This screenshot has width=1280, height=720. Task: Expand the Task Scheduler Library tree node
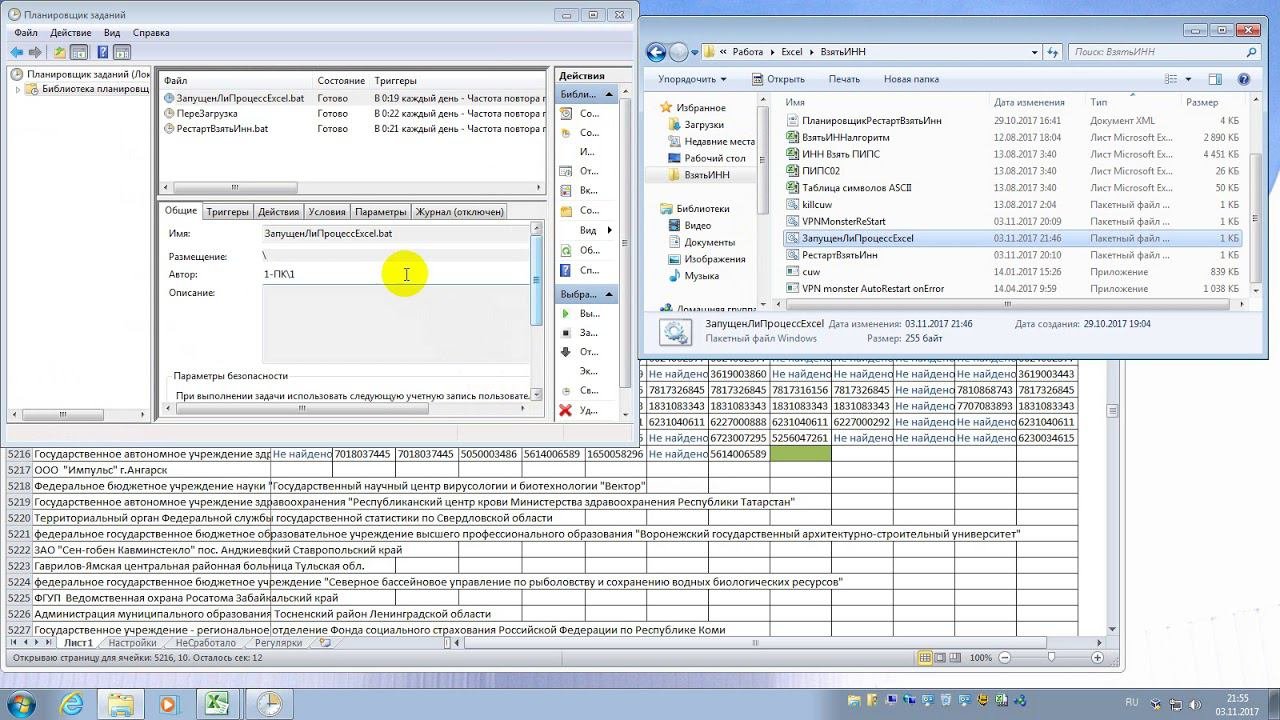[18, 89]
